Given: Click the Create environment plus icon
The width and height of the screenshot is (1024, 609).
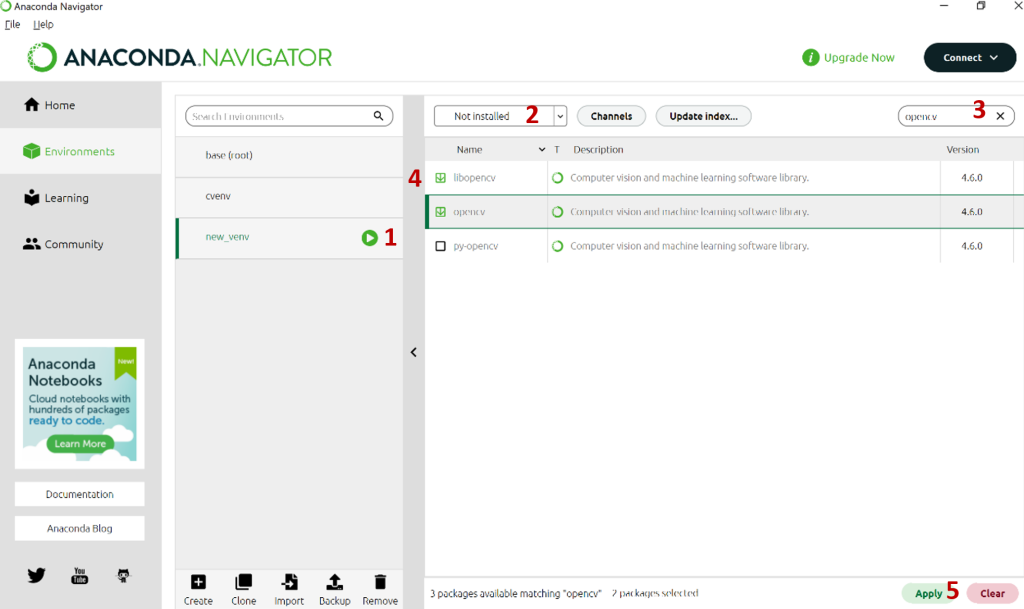Looking at the screenshot, I should [x=198, y=582].
